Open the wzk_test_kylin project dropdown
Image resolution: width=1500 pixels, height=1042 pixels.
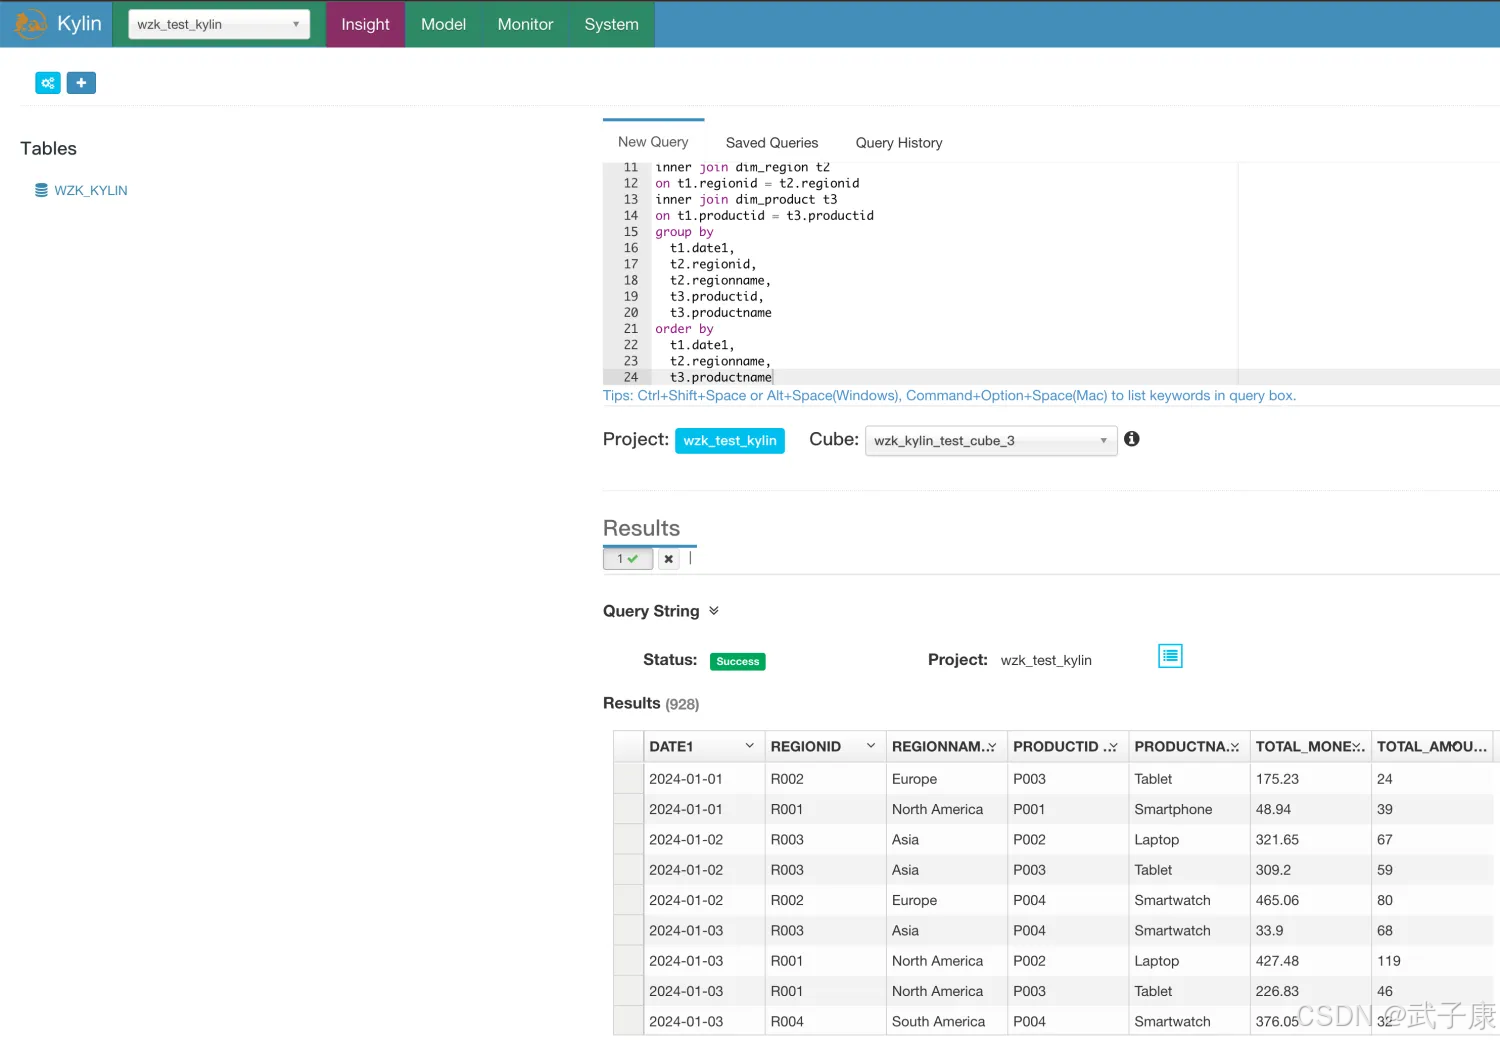click(219, 24)
